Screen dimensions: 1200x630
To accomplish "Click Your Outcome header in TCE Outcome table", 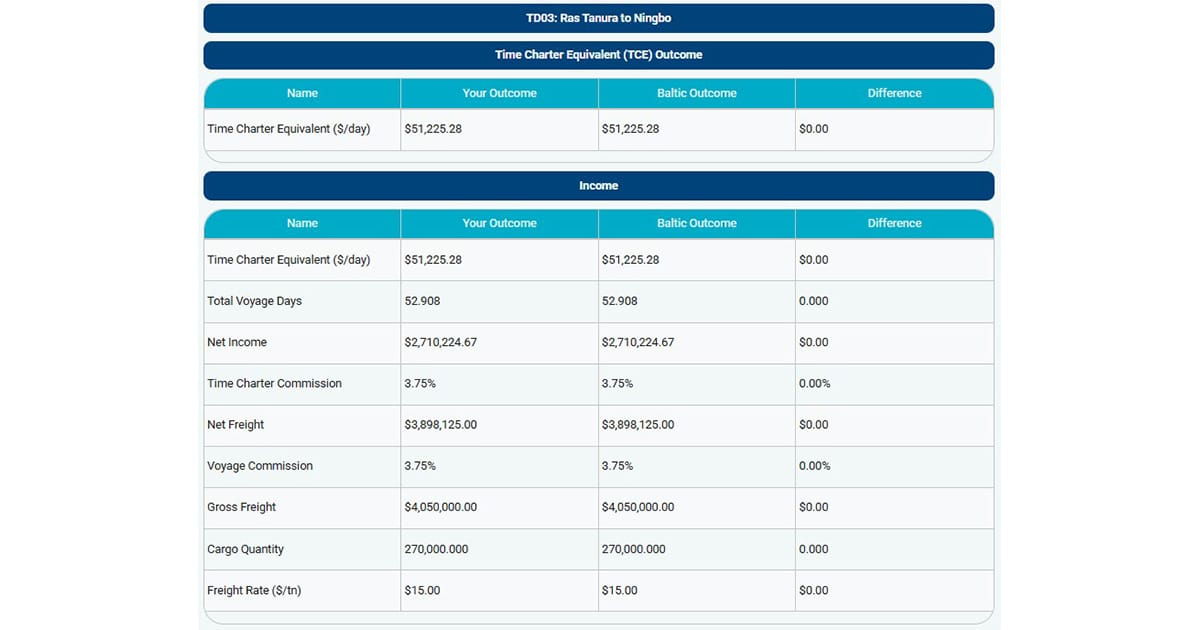I will click(499, 93).
